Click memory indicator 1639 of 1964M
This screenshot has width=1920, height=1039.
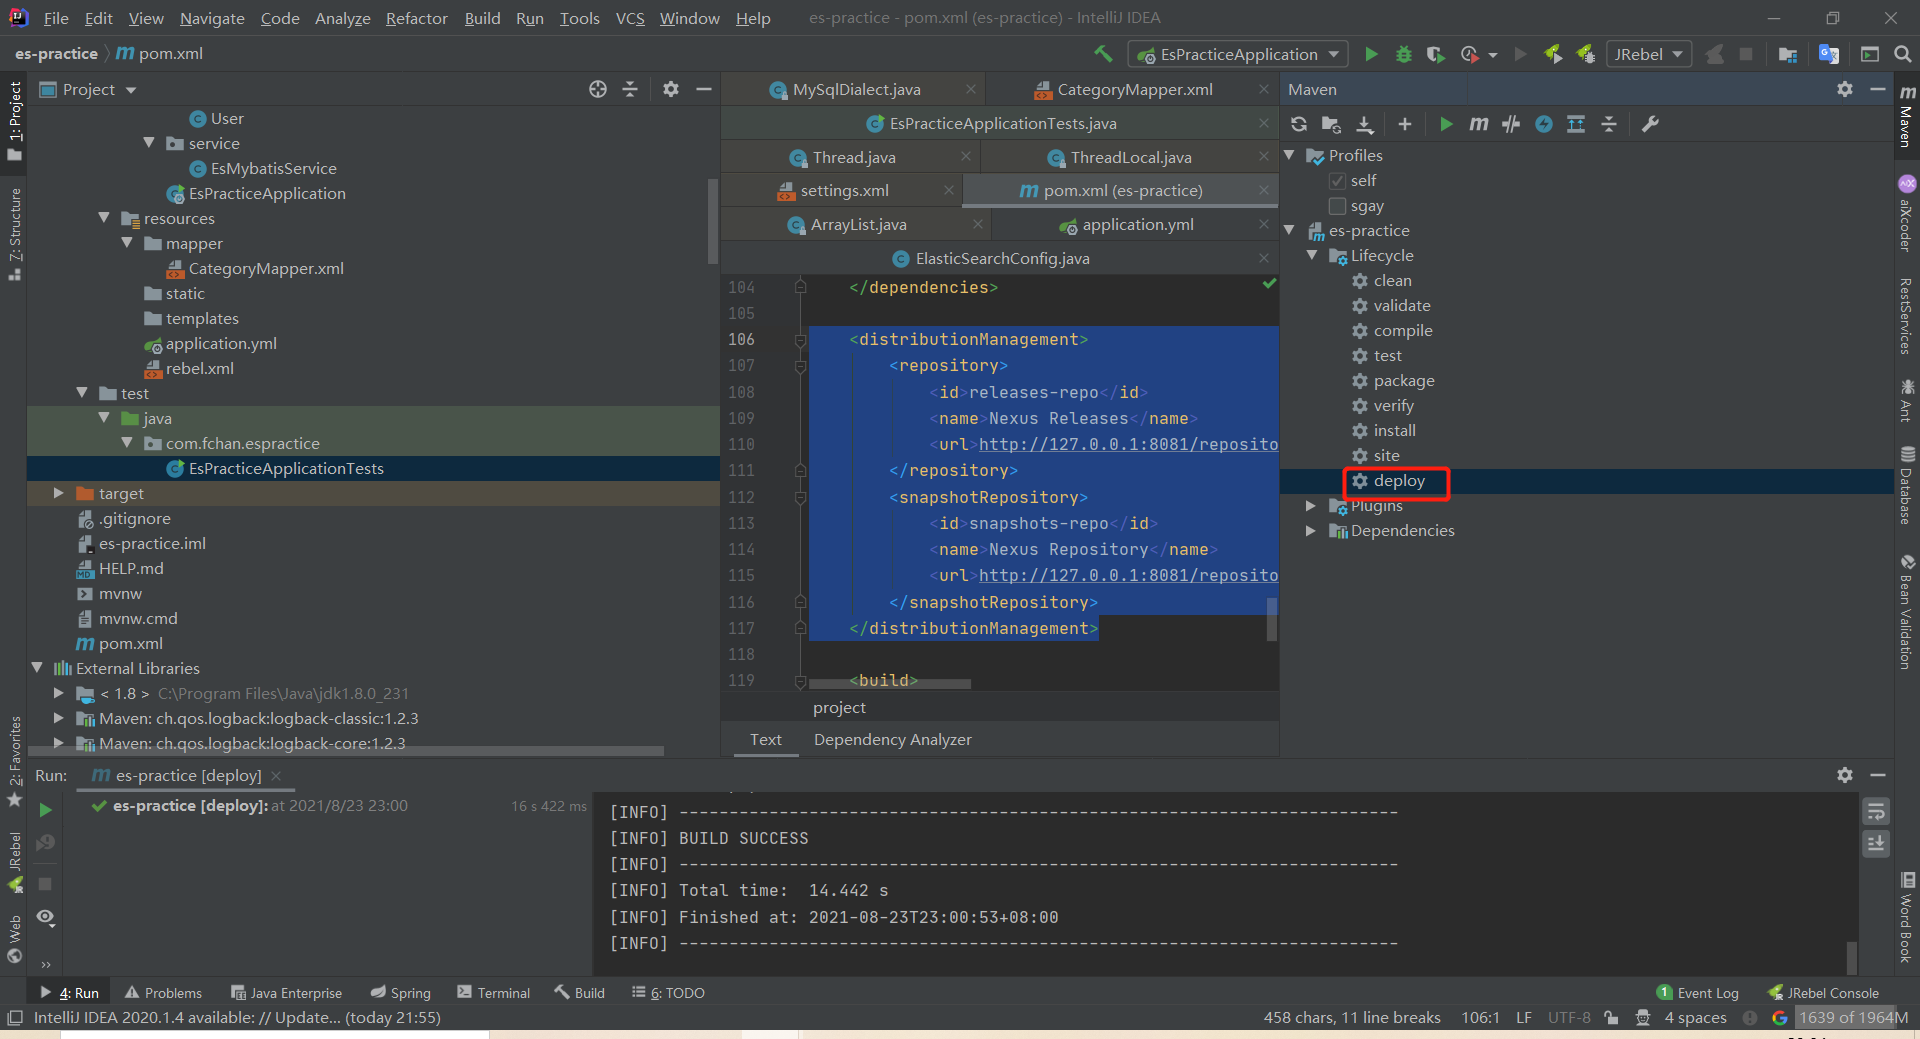1853,1018
